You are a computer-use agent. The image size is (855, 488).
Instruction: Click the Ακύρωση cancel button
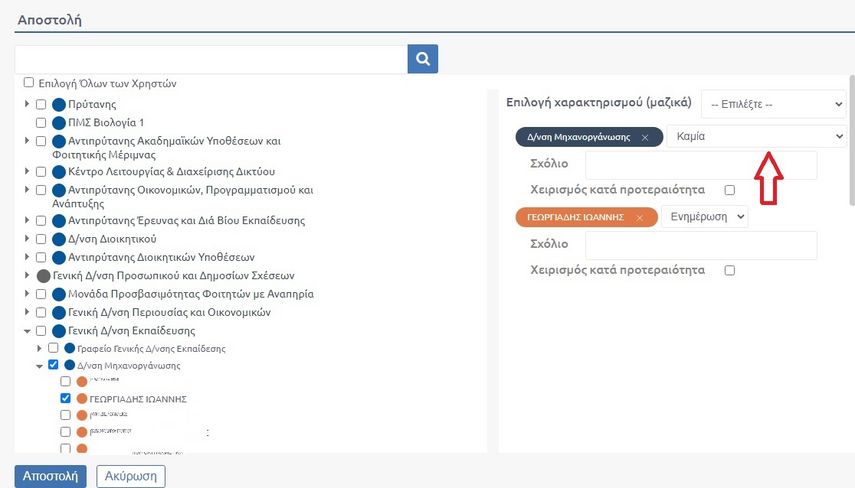click(131, 476)
